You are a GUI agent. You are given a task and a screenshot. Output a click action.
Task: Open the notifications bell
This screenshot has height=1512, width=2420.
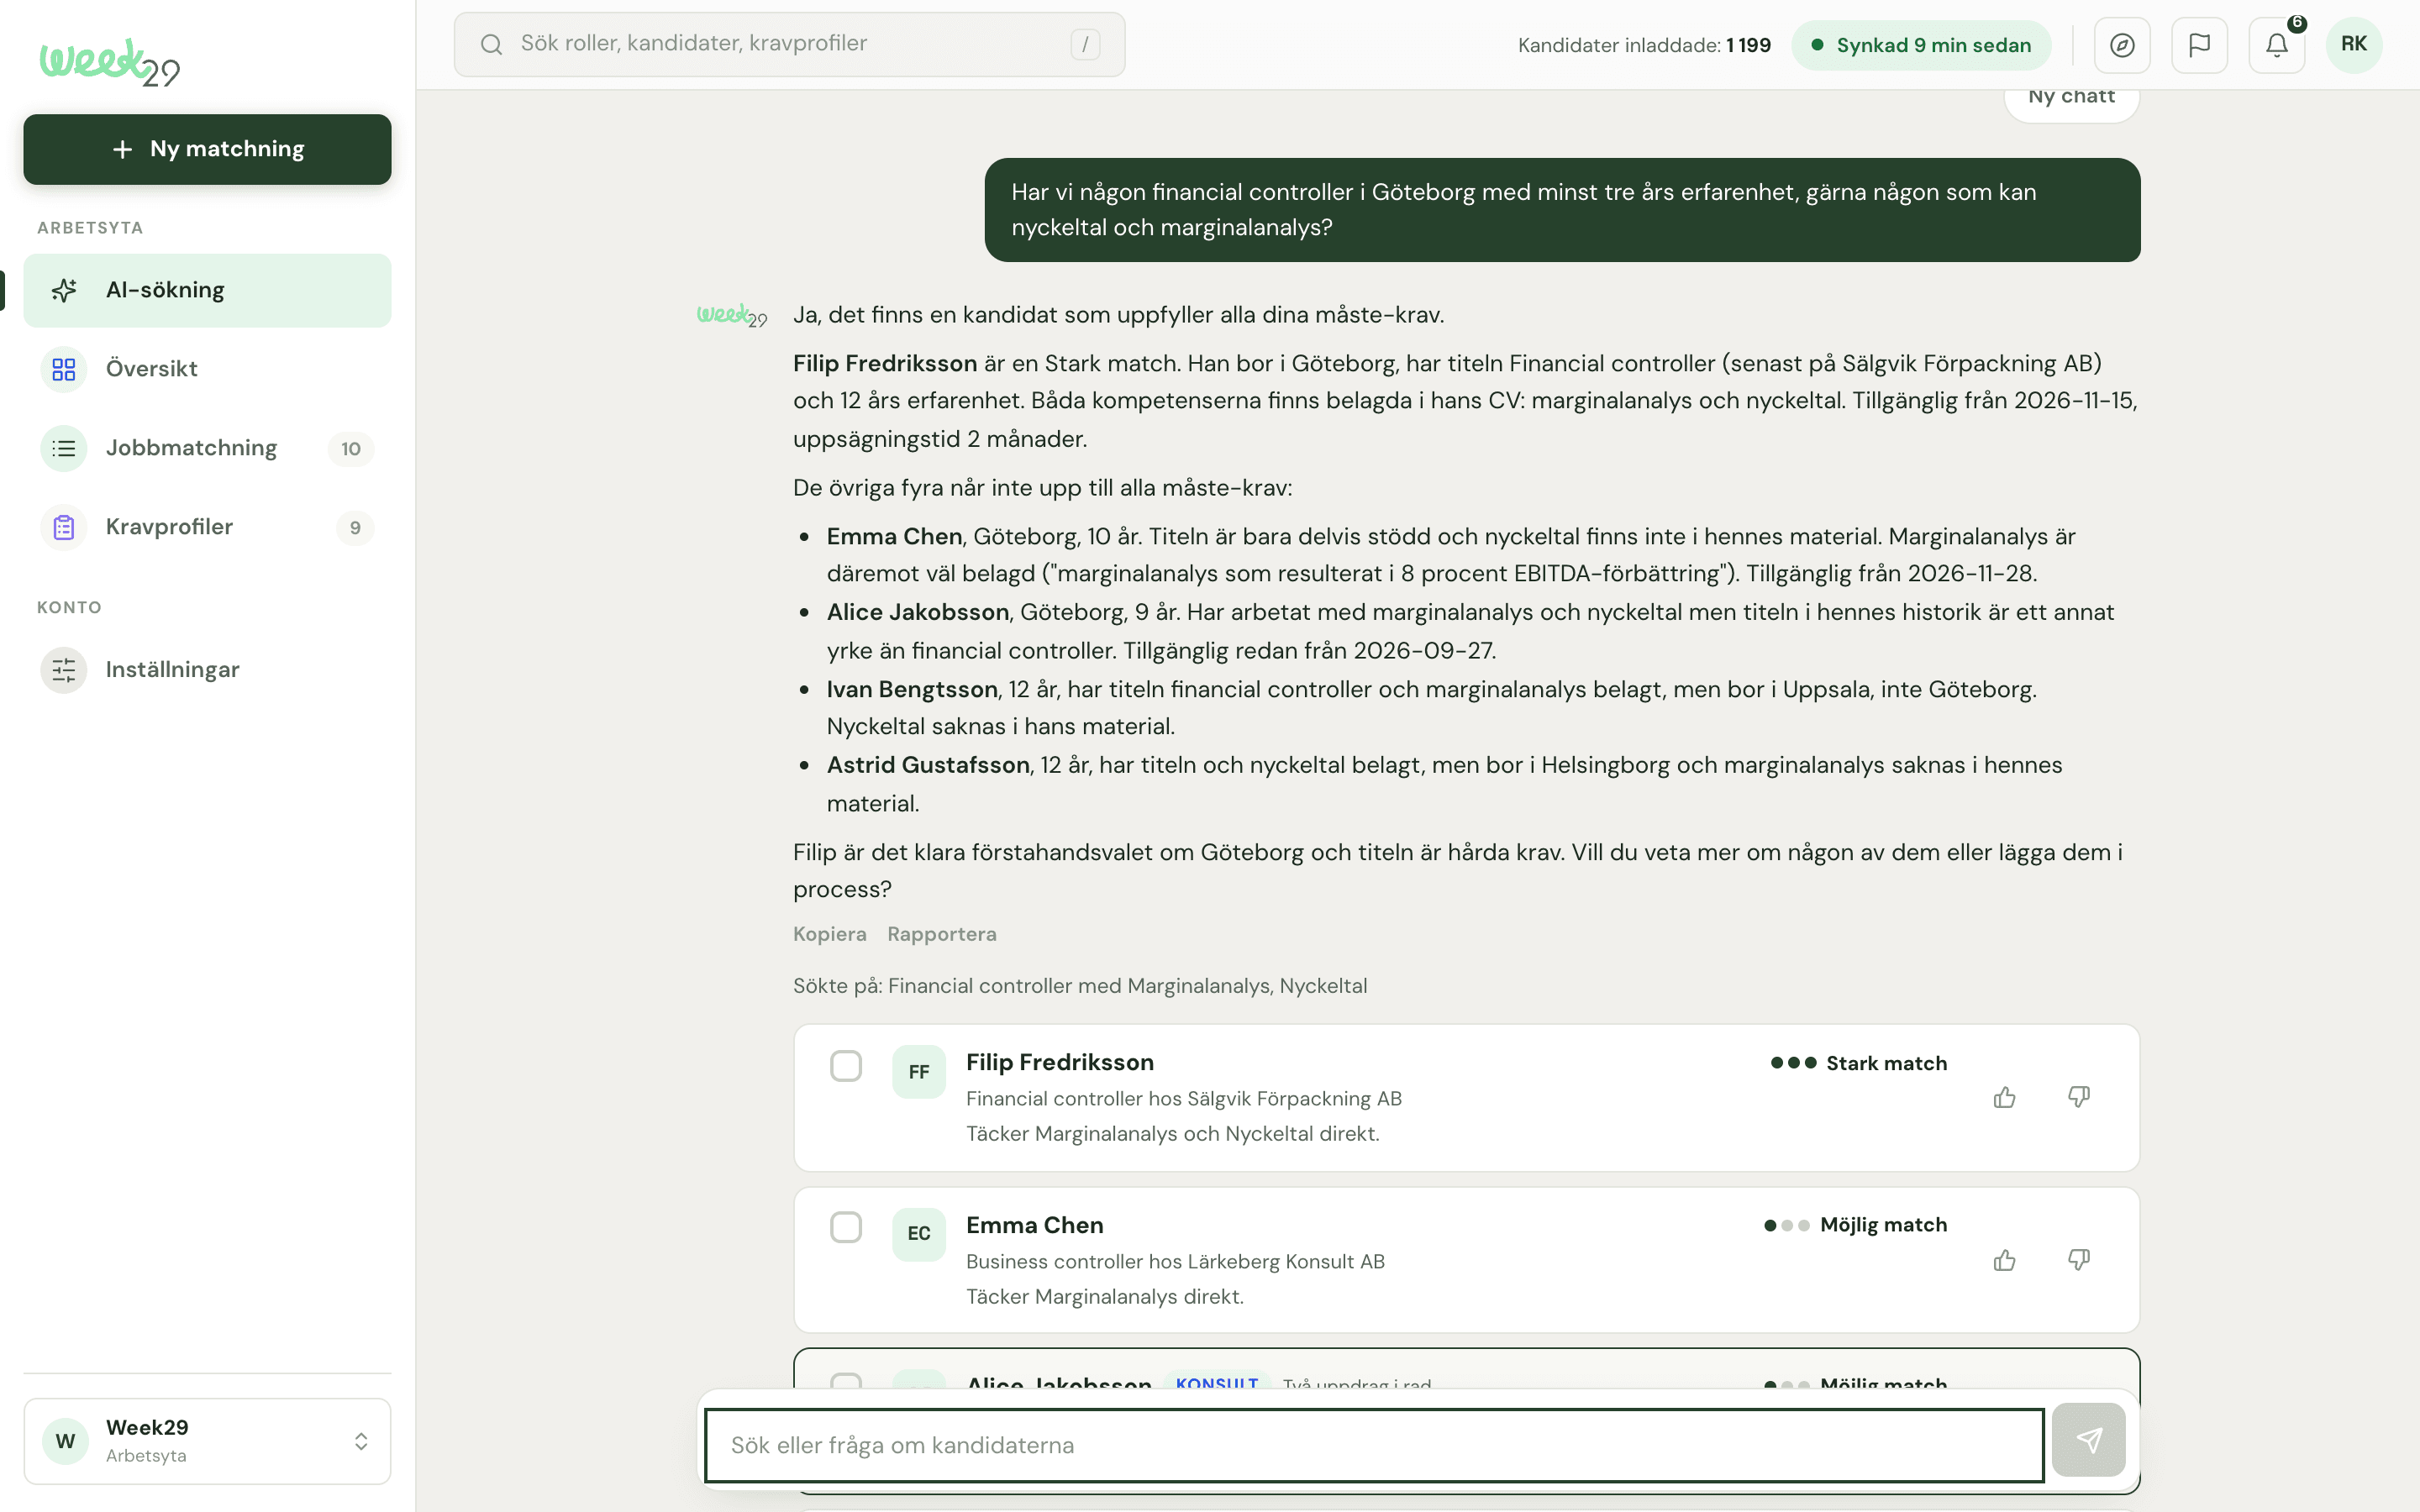coord(2277,45)
